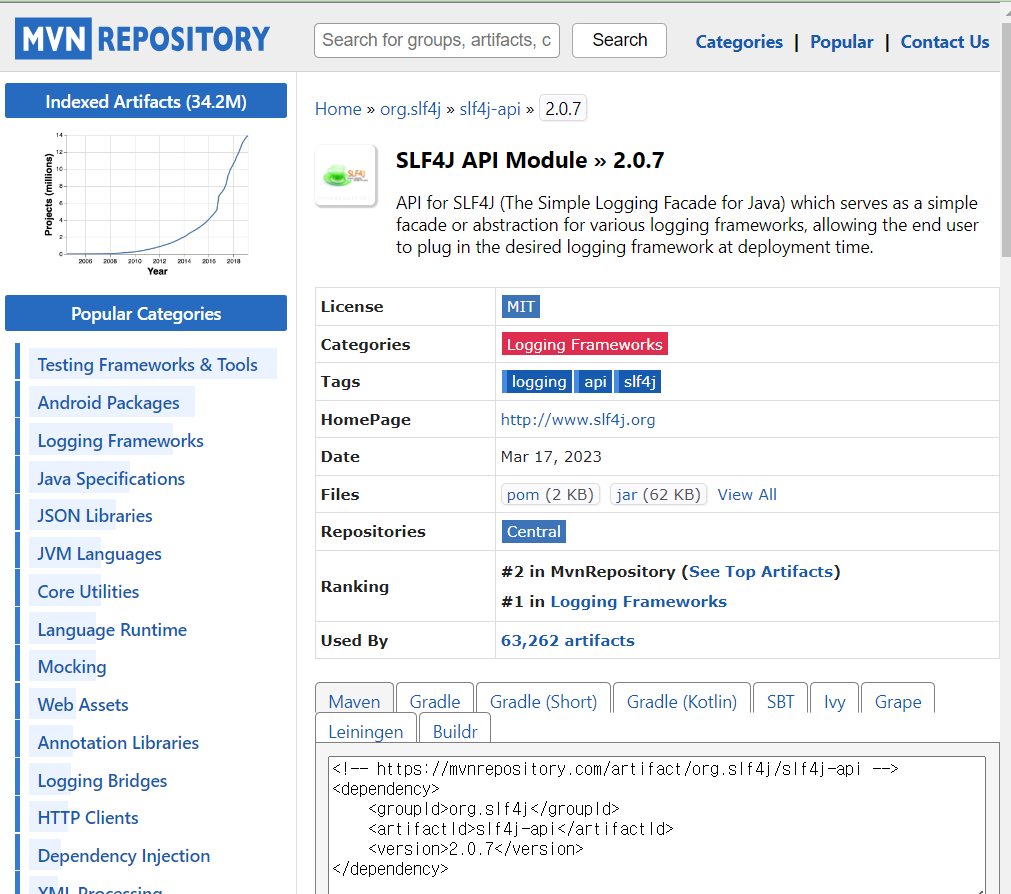Open Dependency Injection category
The image size is (1011, 894).
pyautogui.click(x=124, y=856)
